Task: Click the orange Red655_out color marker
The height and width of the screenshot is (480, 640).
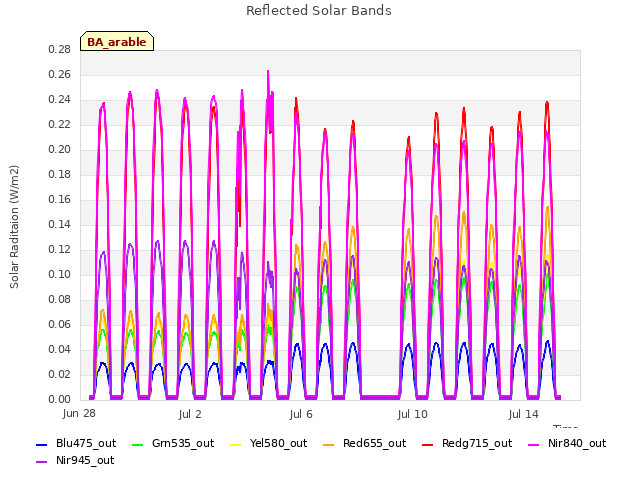Action: (329, 444)
